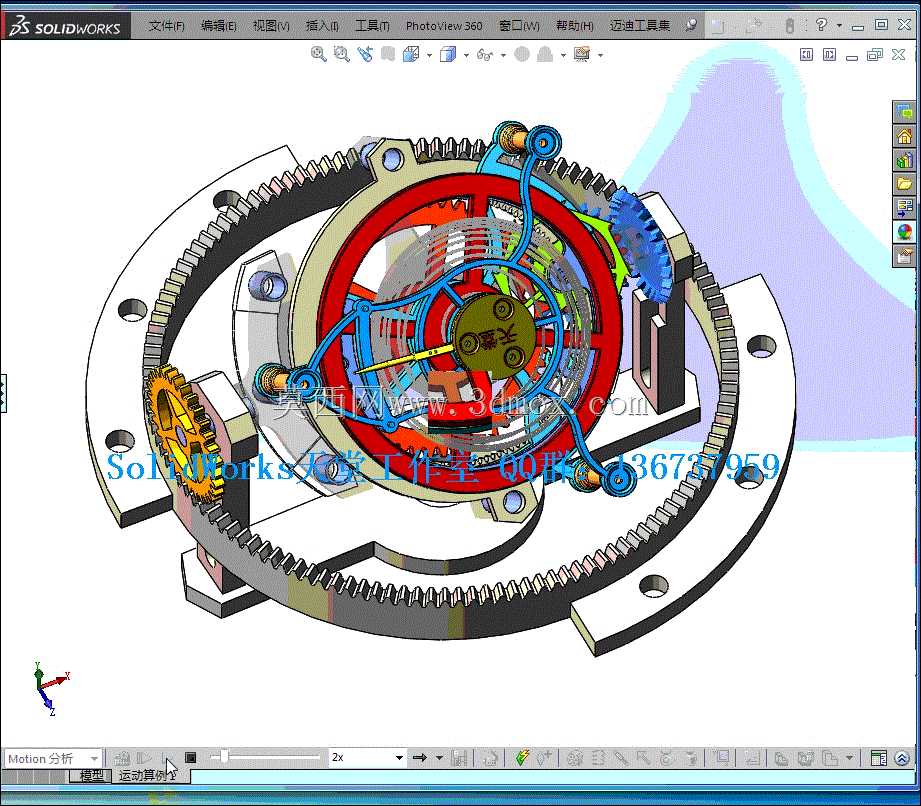This screenshot has width=921, height=806.
Task: Click the View Orientation cube icon
Action: tap(411, 55)
